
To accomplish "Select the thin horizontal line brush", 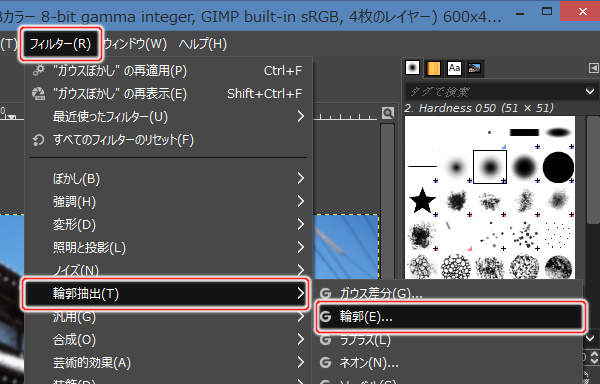I will pyautogui.click(x=422, y=166).
